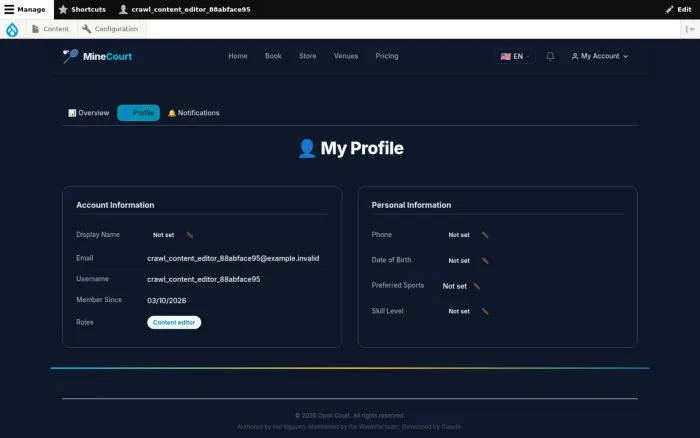Open crawl_content_editor_88abface95 user toolbar item
This screenshot has width=700, height=438.
tap(184, 9)
